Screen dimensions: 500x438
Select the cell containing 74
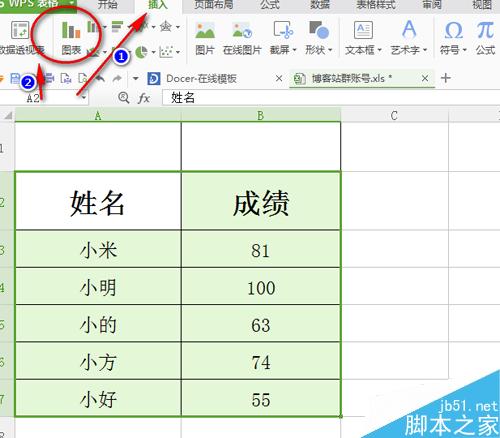(261, 361)
